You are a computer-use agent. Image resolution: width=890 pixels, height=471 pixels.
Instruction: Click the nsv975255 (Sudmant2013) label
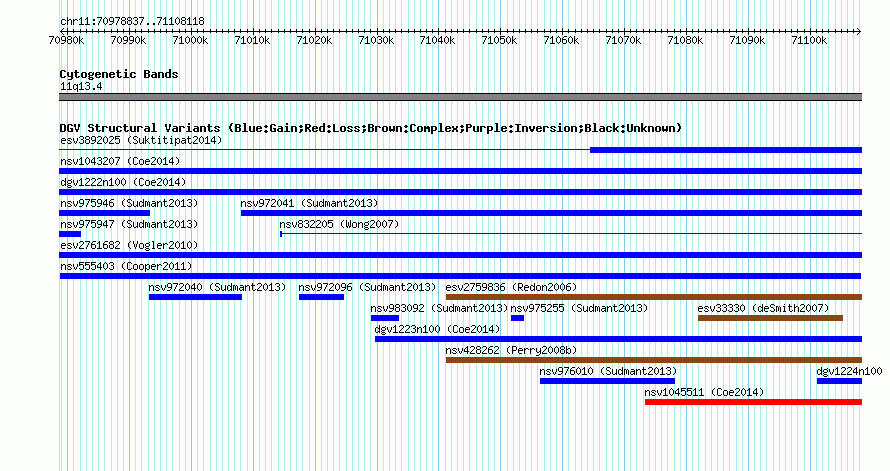(579, 308)
